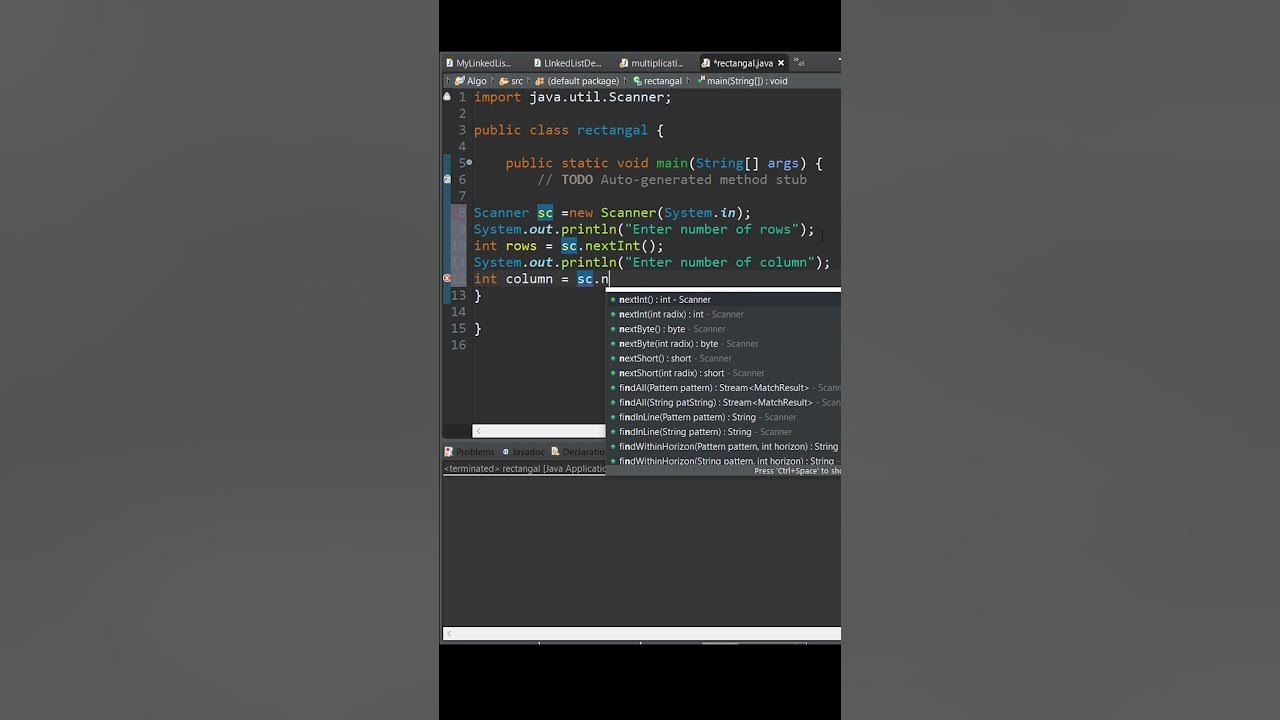
Task: Open the Problems view tab
Action: [470, 452]
